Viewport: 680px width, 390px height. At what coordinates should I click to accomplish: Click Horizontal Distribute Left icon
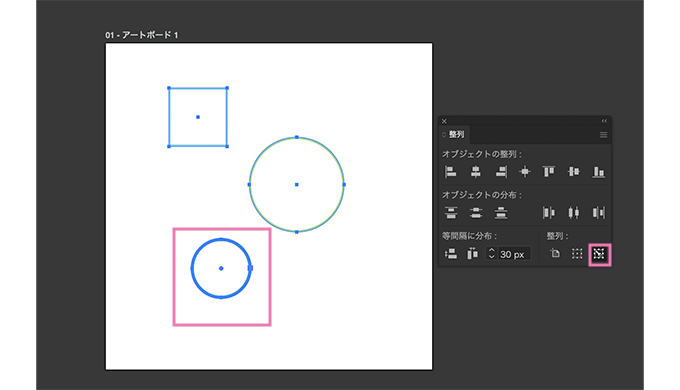pos(549,213)
